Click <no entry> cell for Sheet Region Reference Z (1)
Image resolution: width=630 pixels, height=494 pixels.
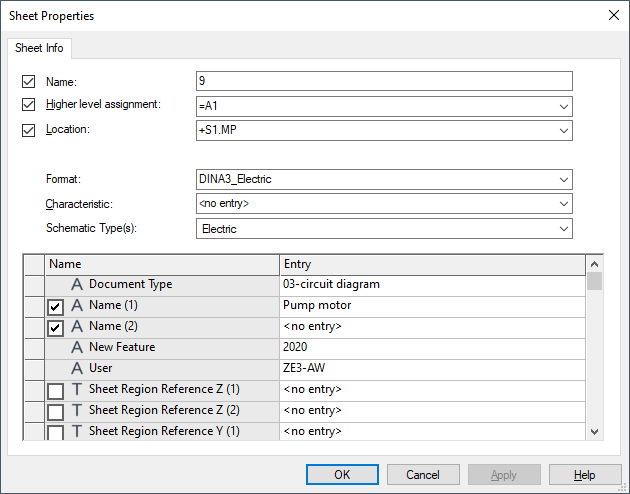pyautogui.click(x=433, y=389)
